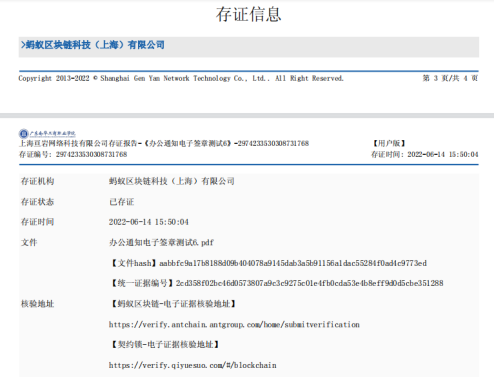Click the 存证信息 page title
495x377 pixels.
point(248,14)
